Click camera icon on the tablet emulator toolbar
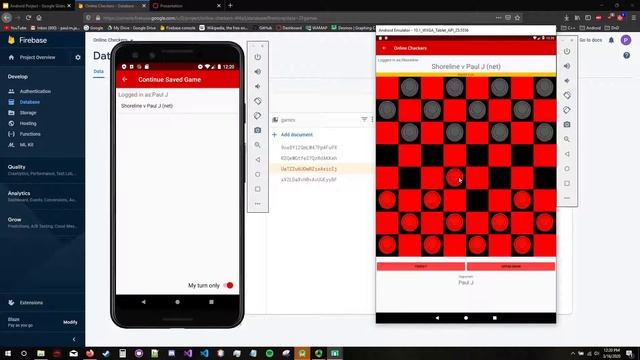 [x=567, y=124]
